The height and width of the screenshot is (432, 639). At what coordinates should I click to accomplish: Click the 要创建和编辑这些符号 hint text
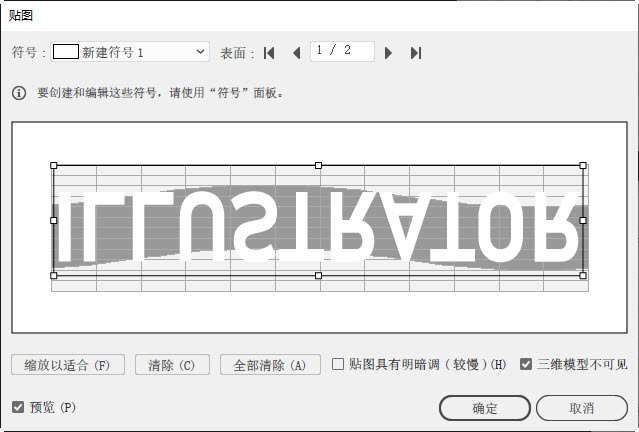point(161,93)
